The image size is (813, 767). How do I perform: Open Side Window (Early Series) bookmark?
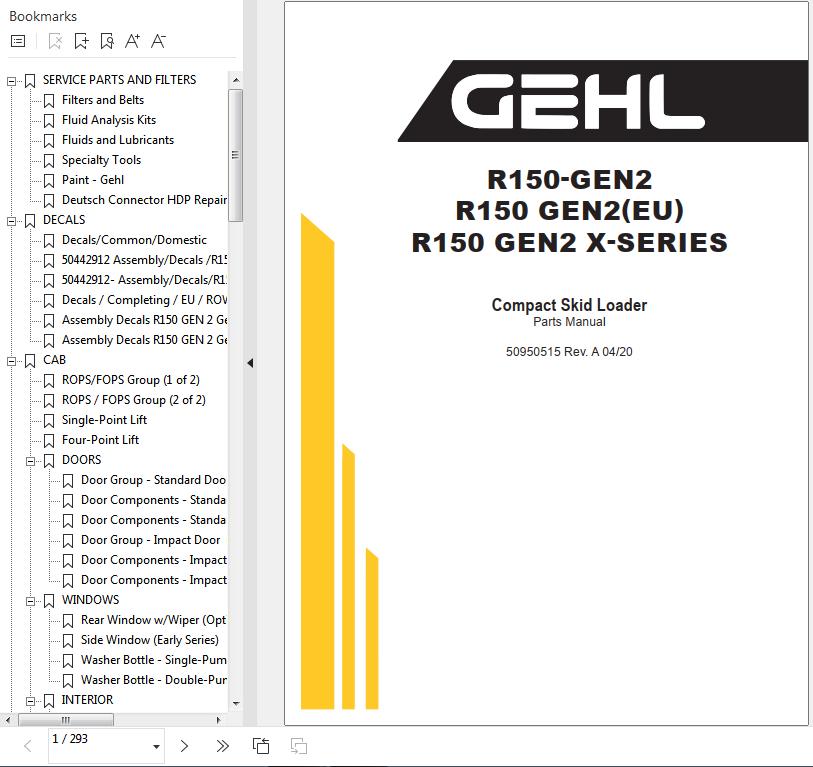tap(150, 640)
